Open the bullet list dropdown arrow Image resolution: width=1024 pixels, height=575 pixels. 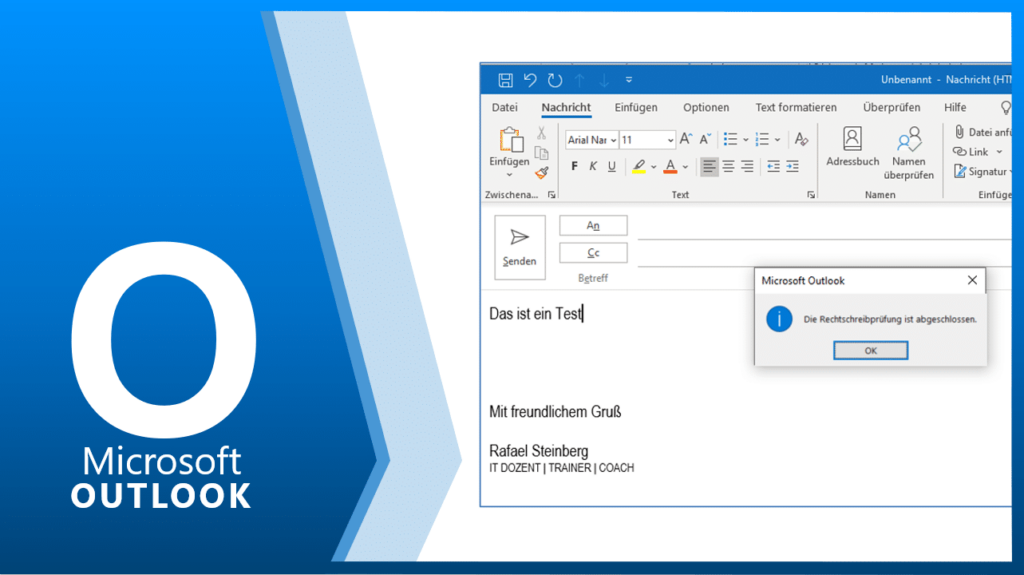click(745, 140)
